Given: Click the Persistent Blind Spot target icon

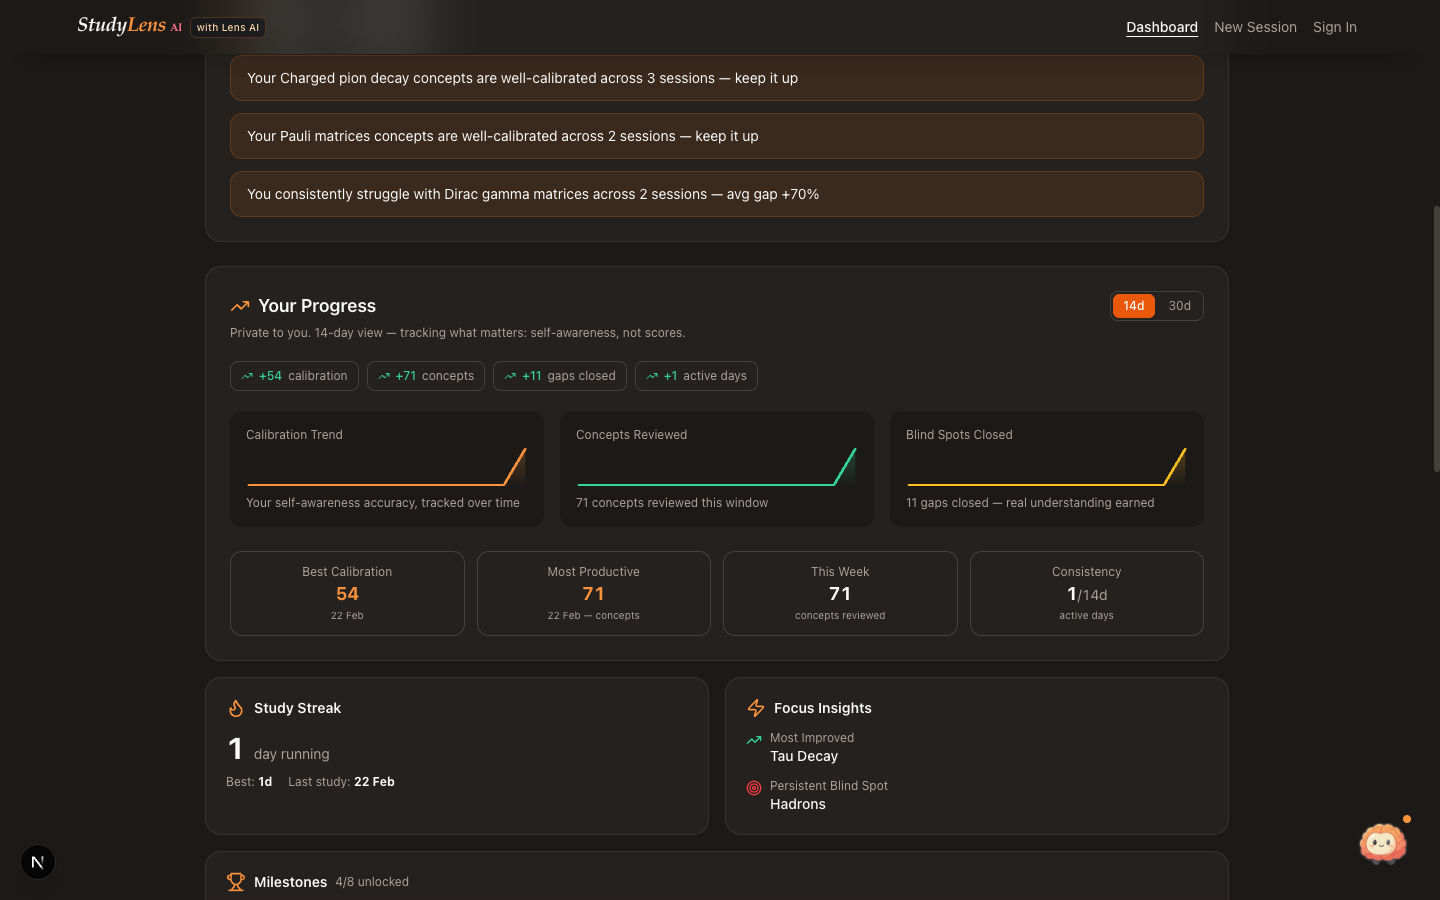Looking at the screenshot, I should coord(754,788).
